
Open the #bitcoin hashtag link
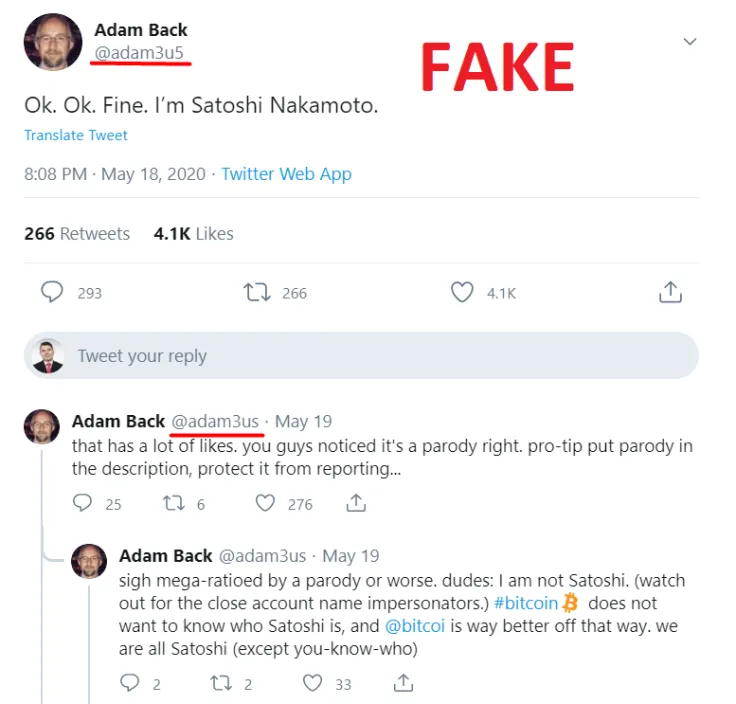pyautogui.click(x=531, y=603)
